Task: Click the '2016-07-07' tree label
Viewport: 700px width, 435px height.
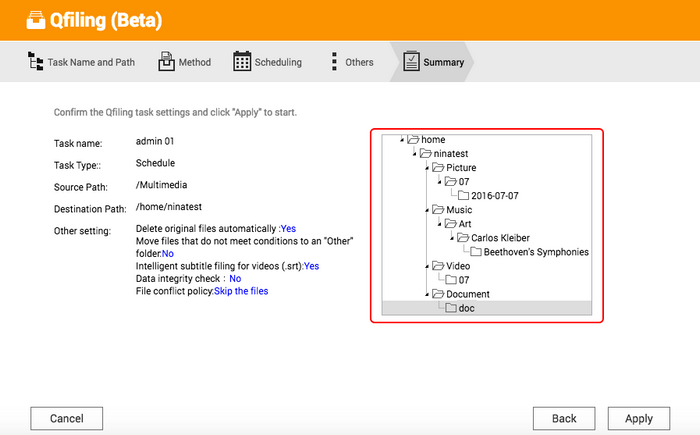Action: click(495, 196)
